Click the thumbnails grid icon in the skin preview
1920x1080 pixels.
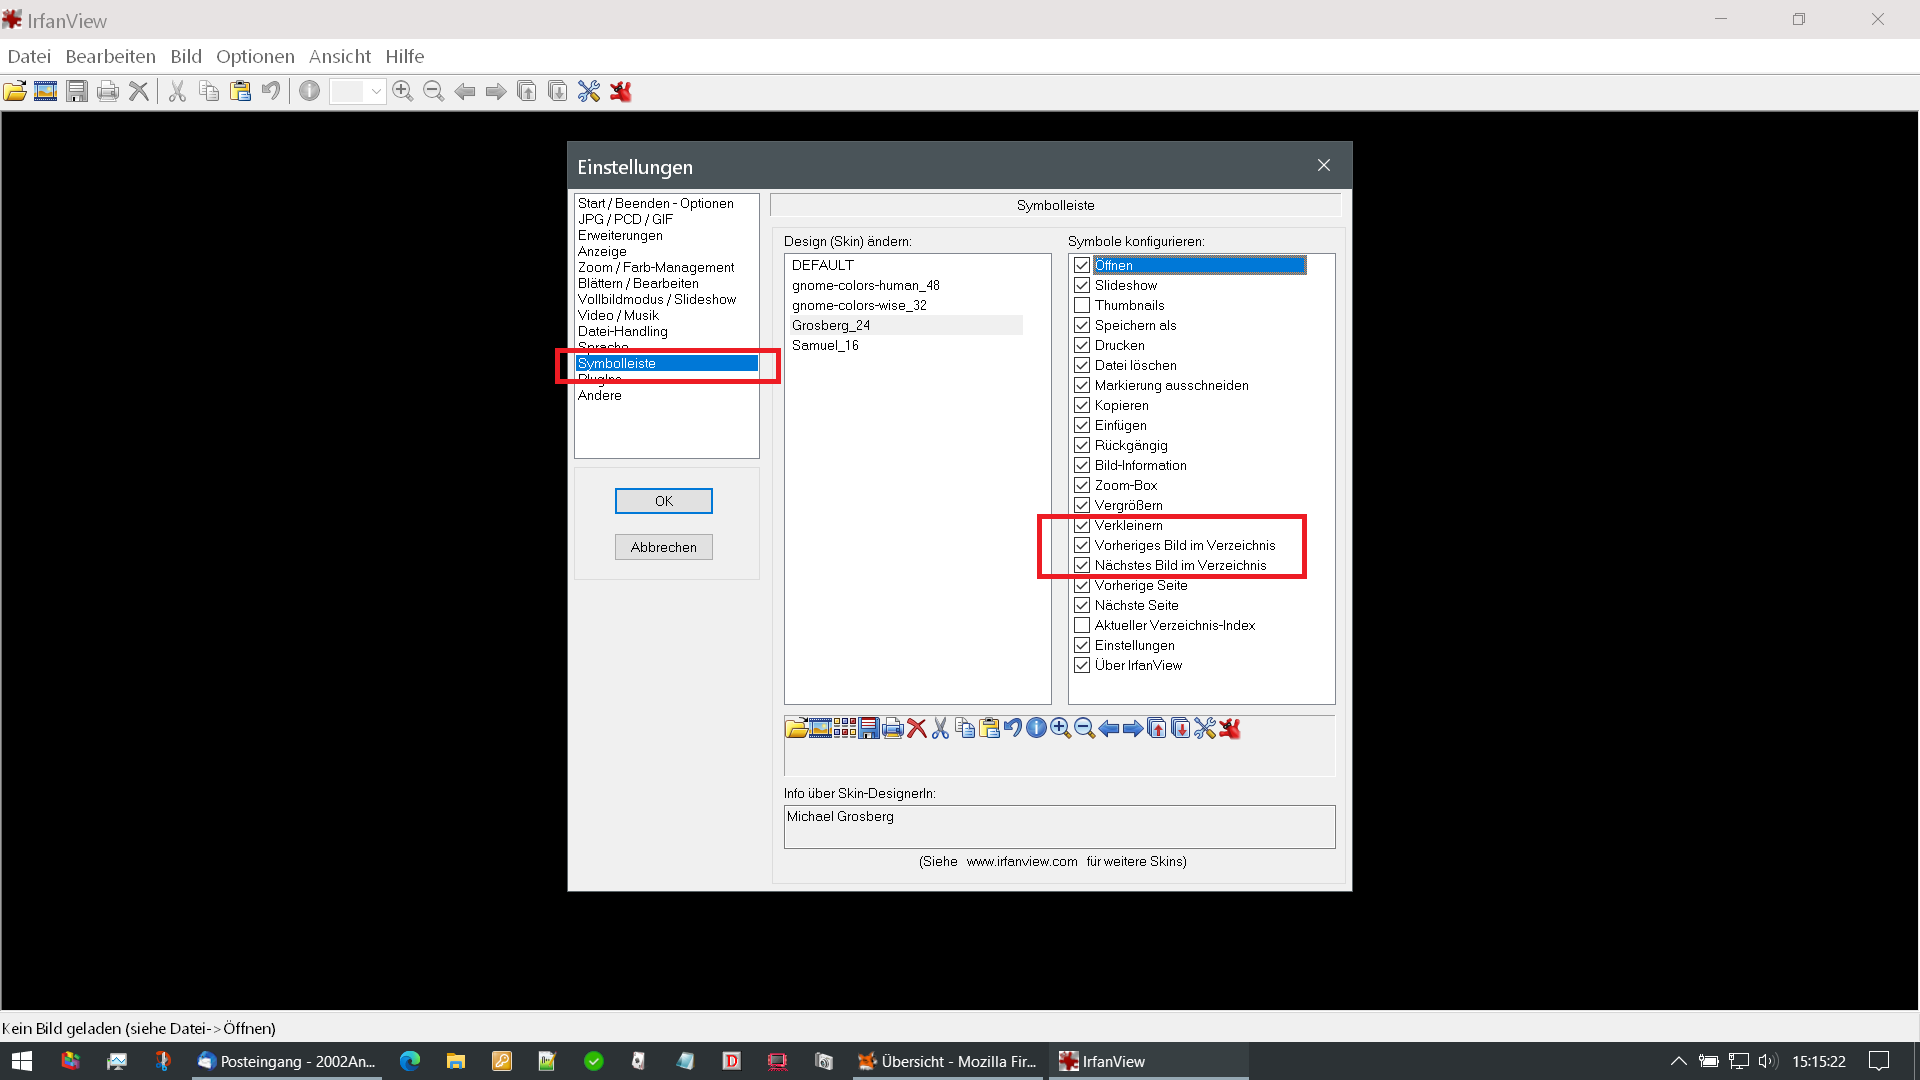(x=845, y=729)
